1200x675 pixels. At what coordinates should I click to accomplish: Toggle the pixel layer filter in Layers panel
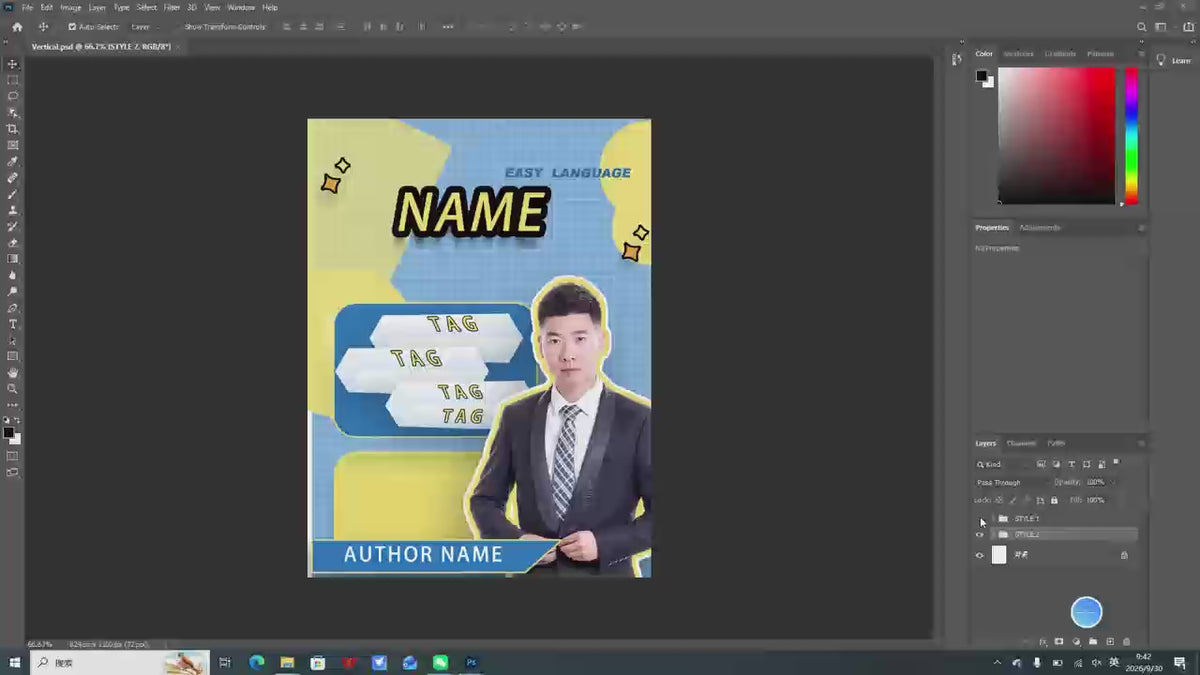click(x=1041, y=464)
